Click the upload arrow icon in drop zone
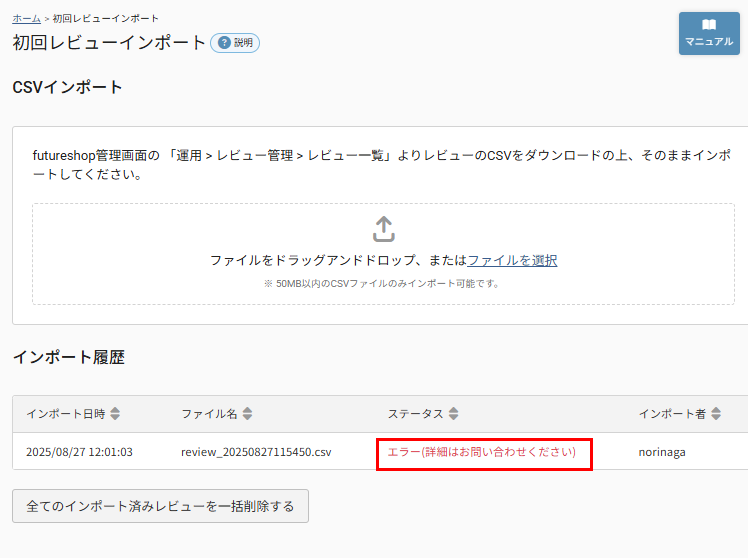The image size is (748, 558). 384,229
